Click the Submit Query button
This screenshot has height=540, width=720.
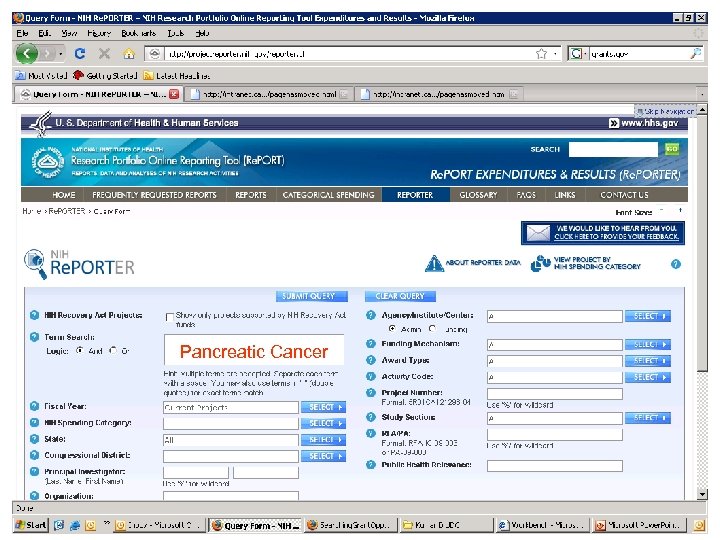click(x=312, y=296)
